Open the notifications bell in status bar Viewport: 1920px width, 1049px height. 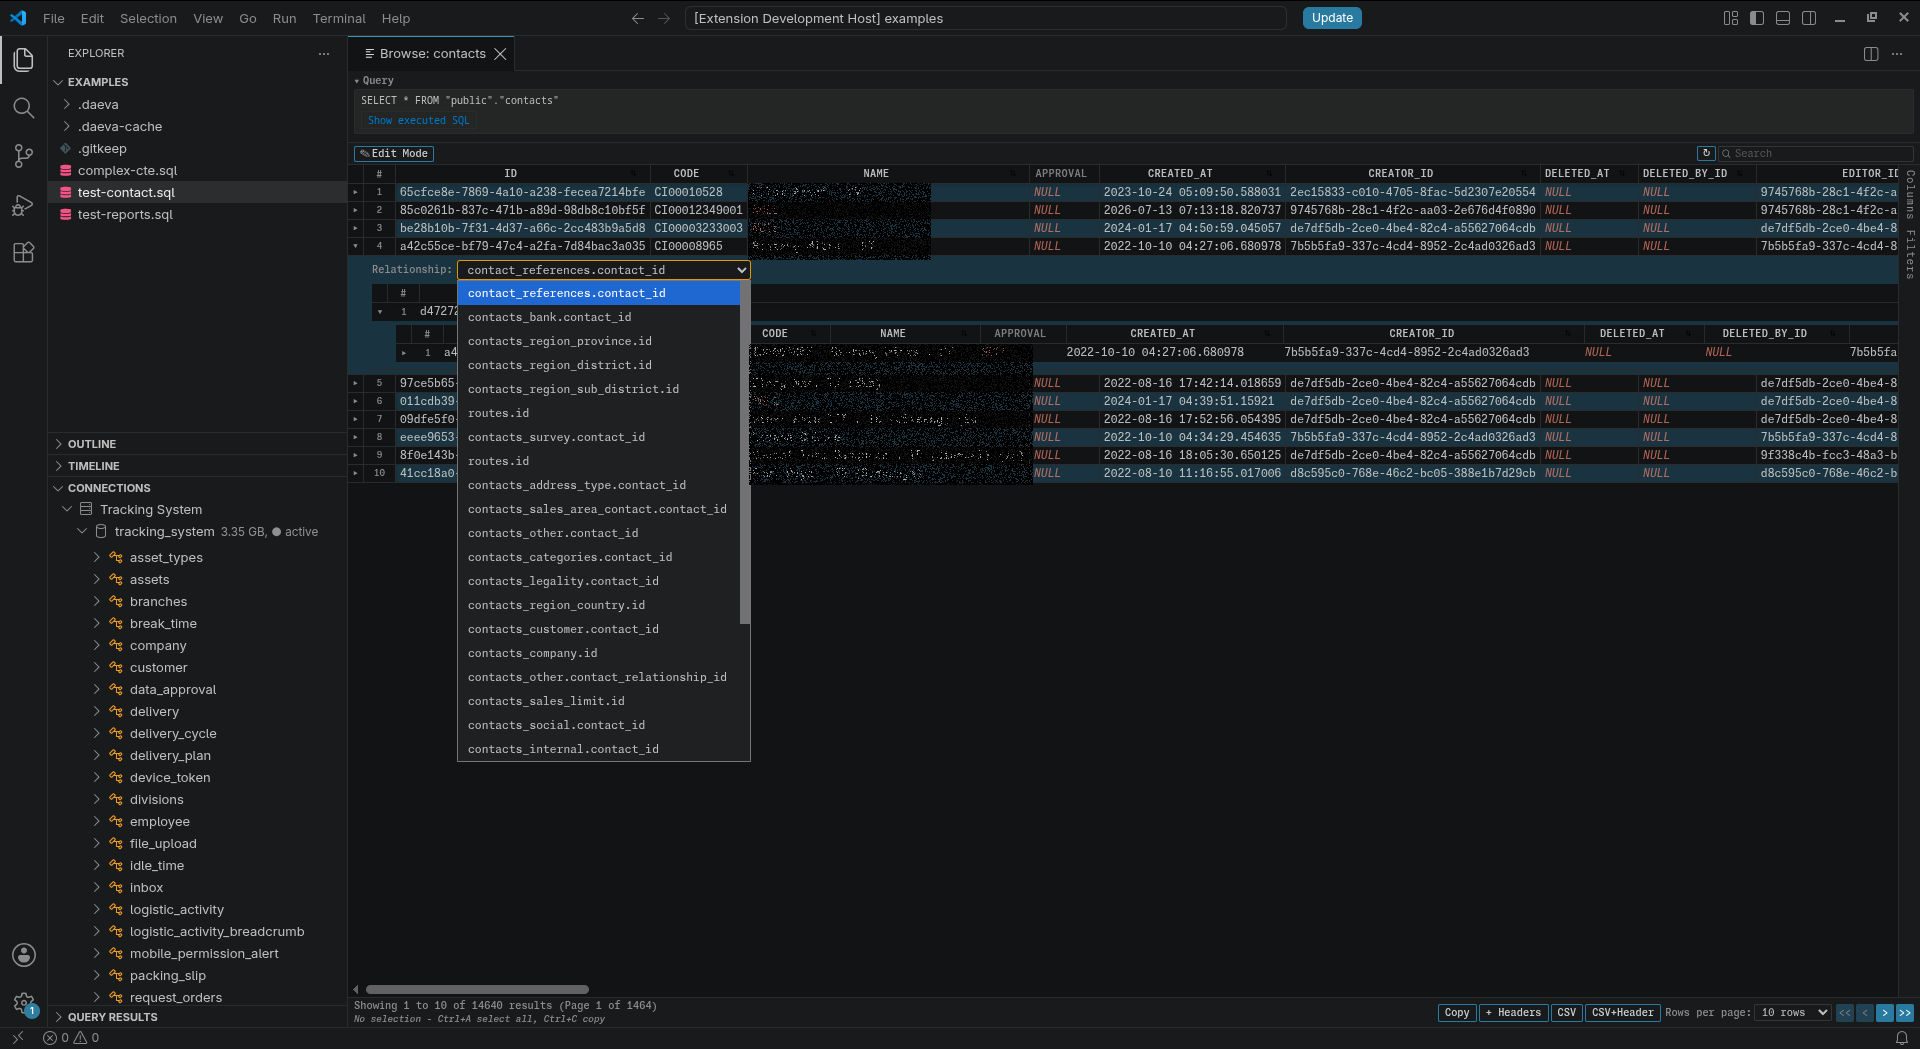point(1902,1038)
